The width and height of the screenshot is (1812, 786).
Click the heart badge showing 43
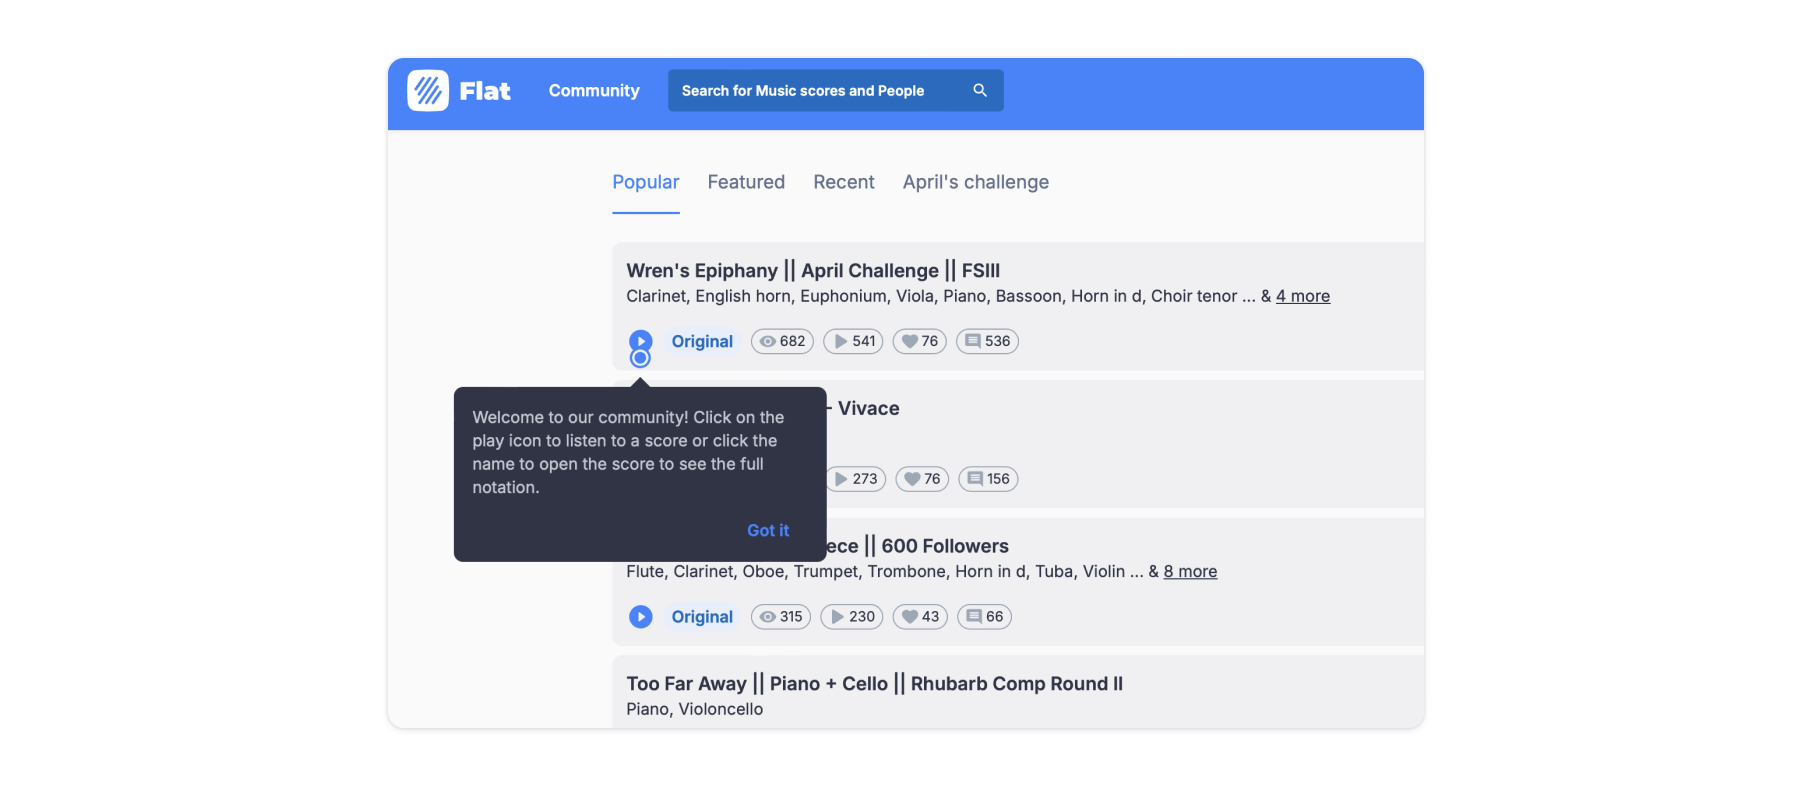pos(920,617)
